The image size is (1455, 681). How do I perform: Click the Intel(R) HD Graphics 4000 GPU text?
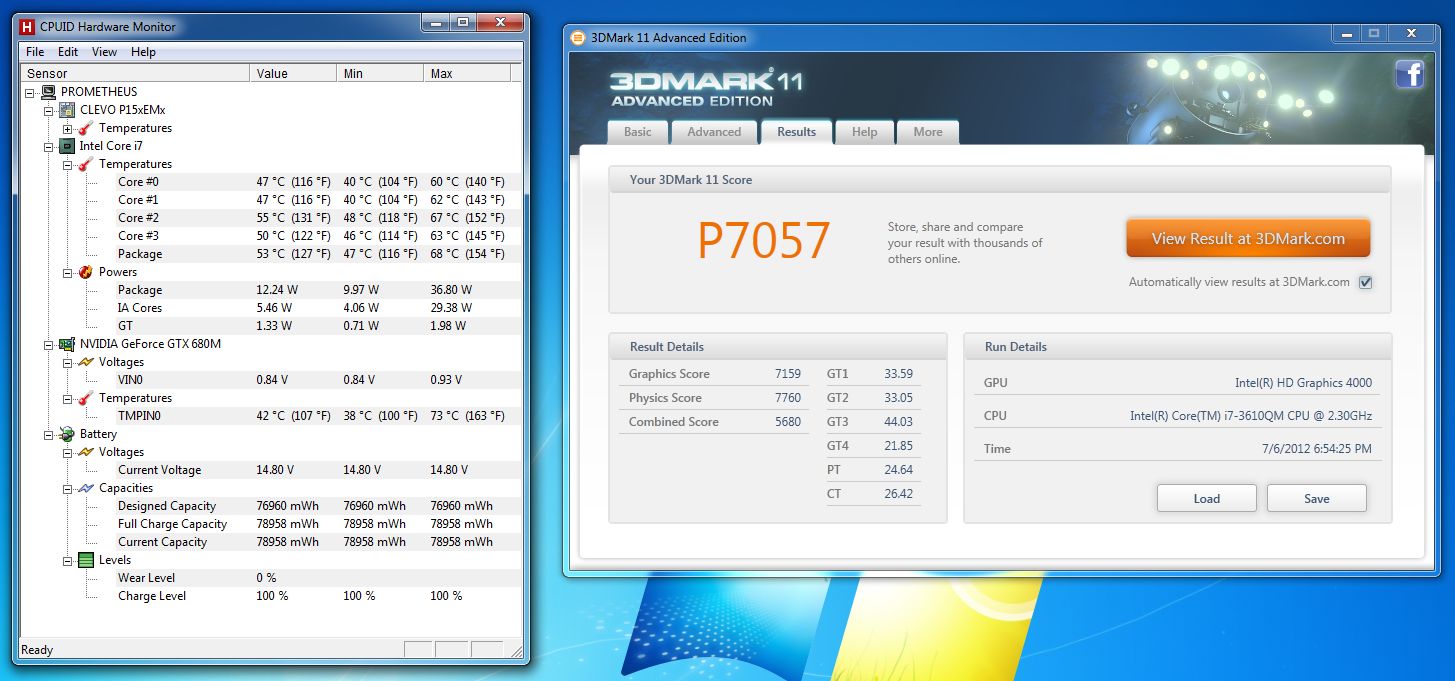coord(1303,383)
